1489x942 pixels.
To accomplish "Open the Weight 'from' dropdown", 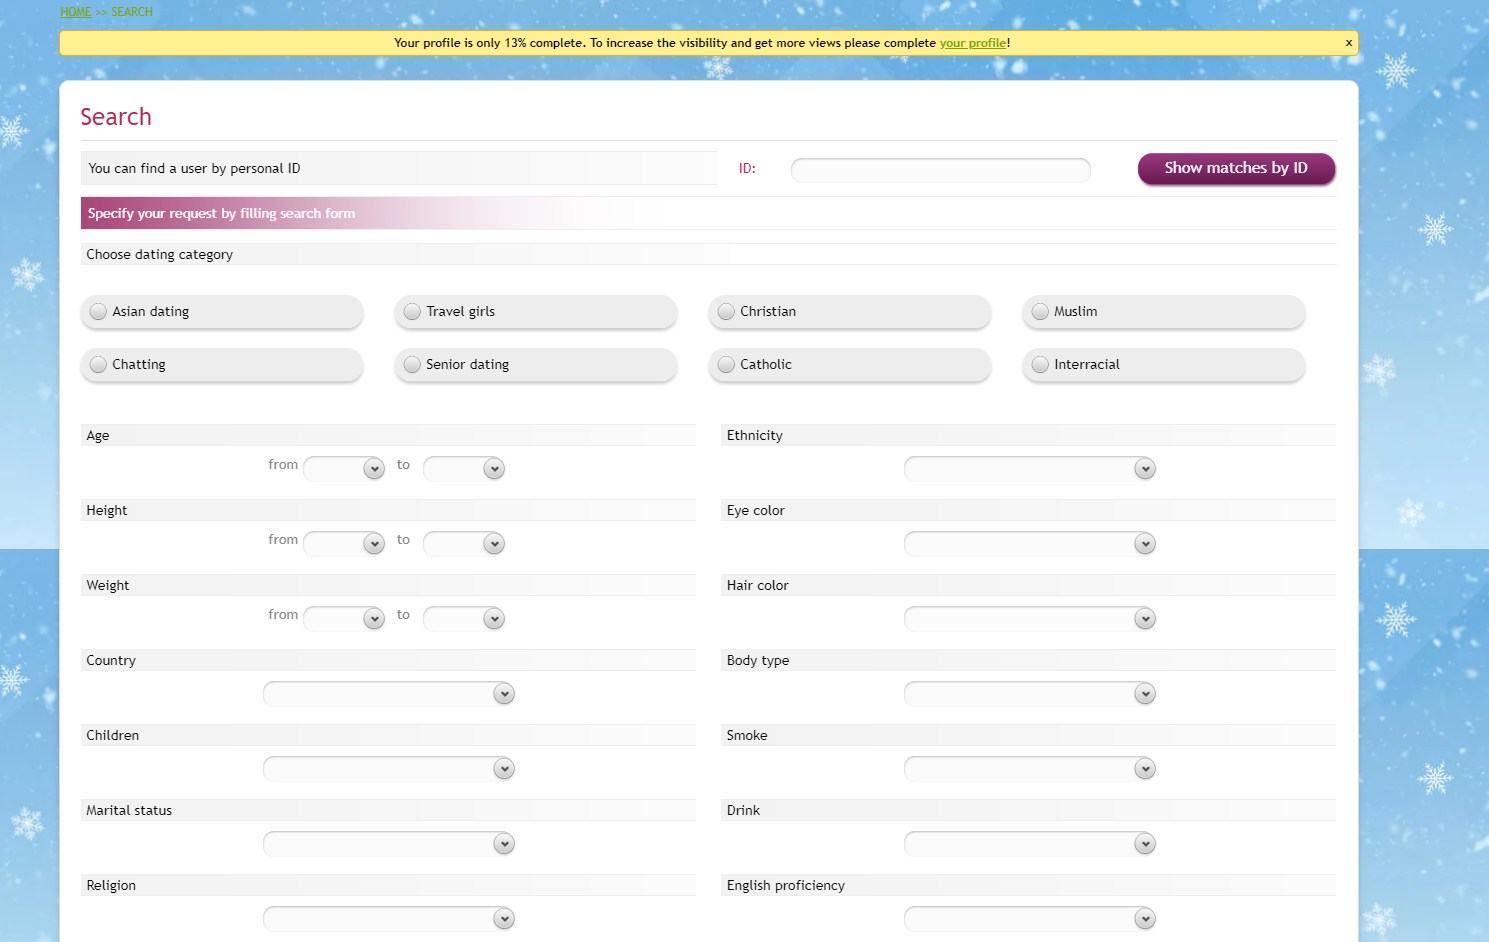I will click(x=344, y=618).
